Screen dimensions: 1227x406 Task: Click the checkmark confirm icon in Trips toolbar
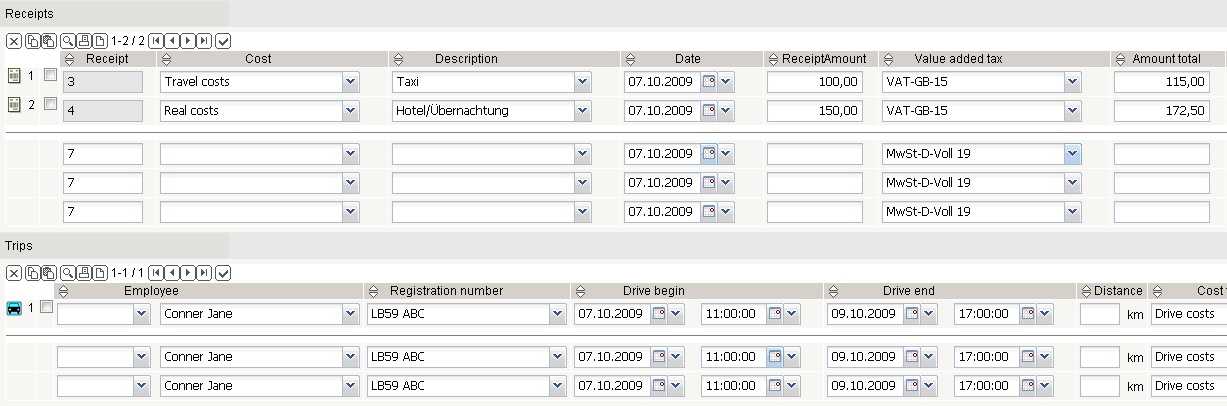(223, 272)
